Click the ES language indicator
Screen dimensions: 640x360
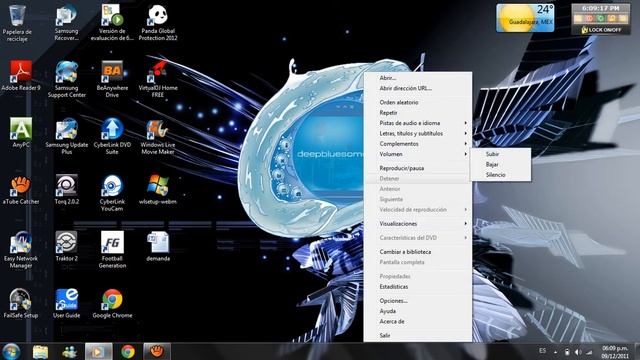[542, 351]
